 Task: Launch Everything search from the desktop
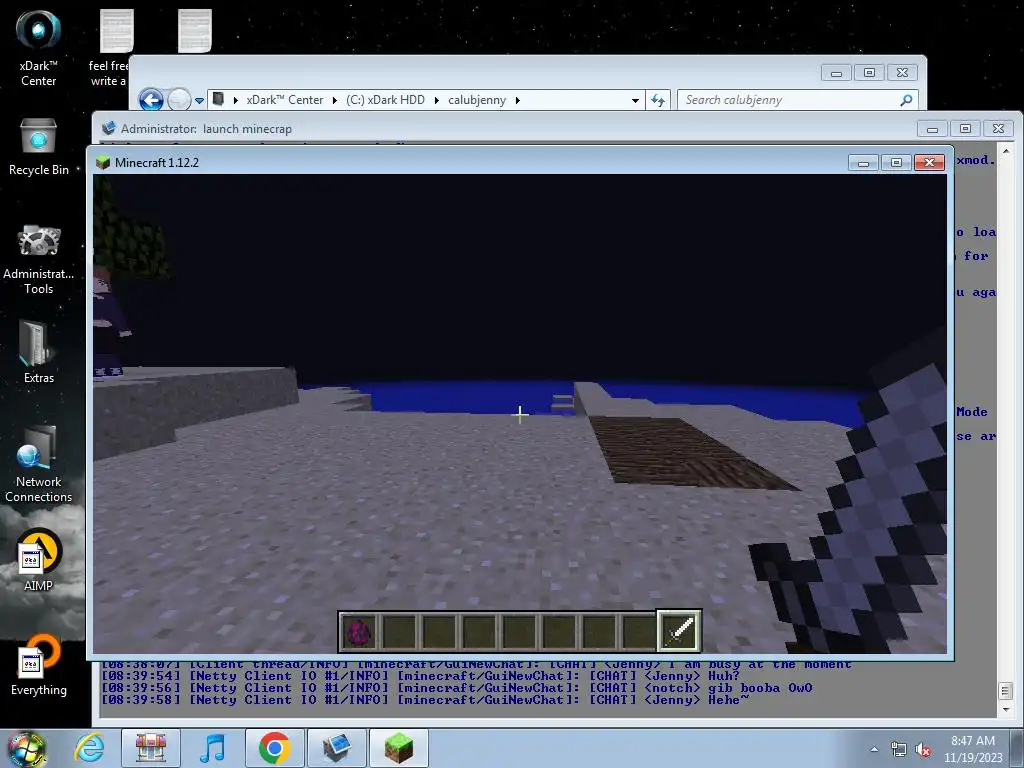click(x=39, y=665)
